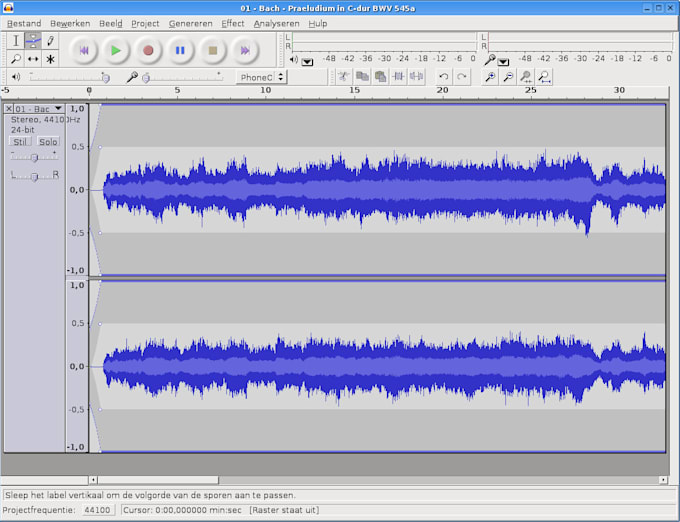Select the Envelope tool

coord(33,41)
